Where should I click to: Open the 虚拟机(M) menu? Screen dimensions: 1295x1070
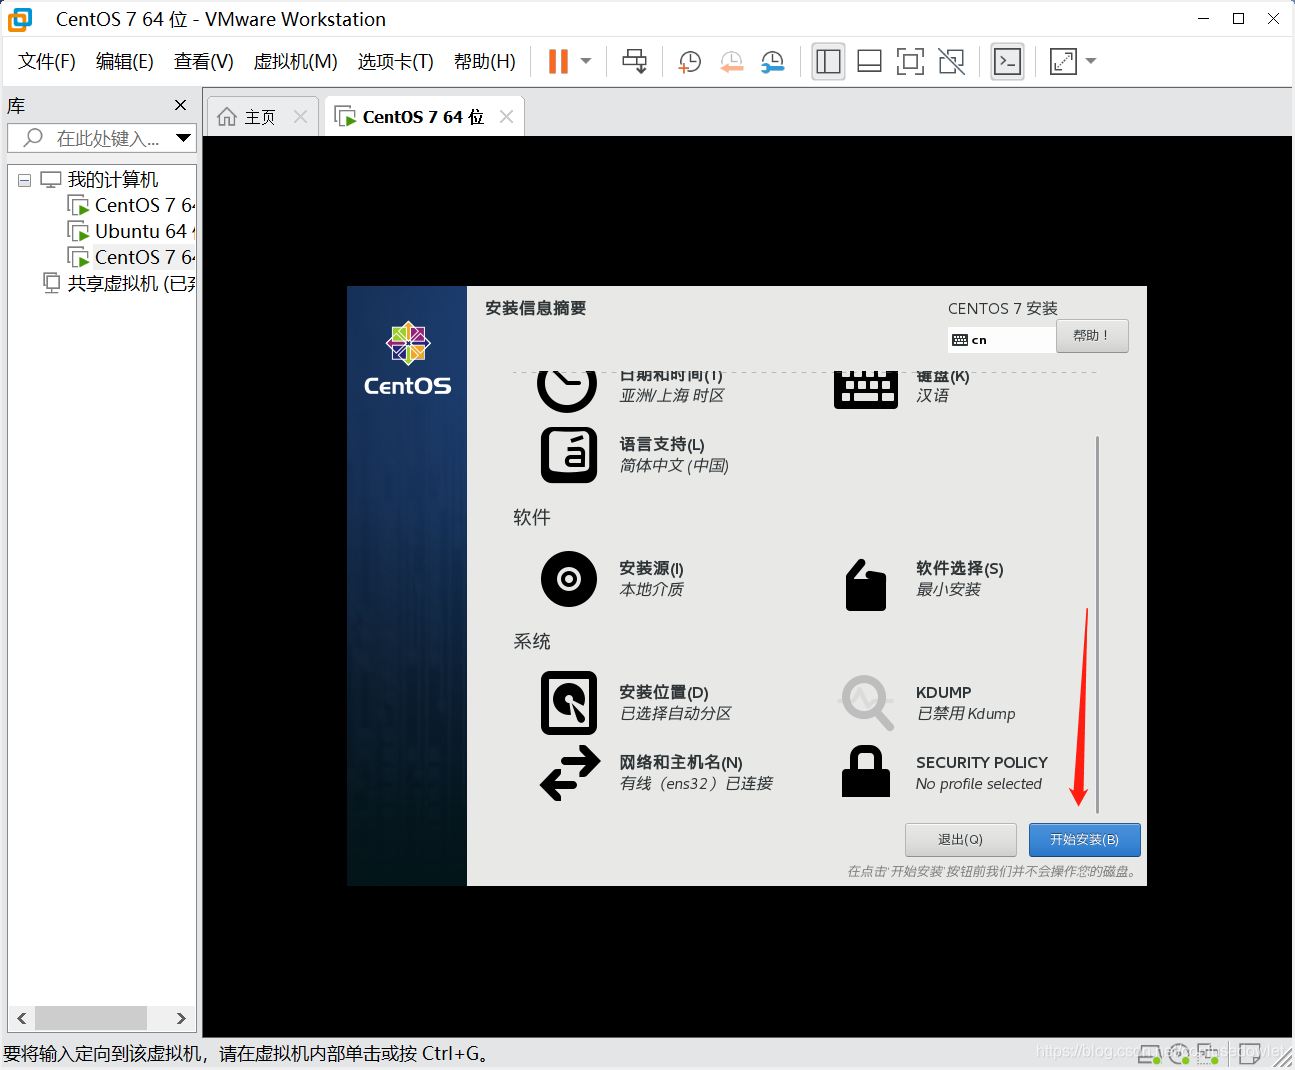(x=296, y=61)
